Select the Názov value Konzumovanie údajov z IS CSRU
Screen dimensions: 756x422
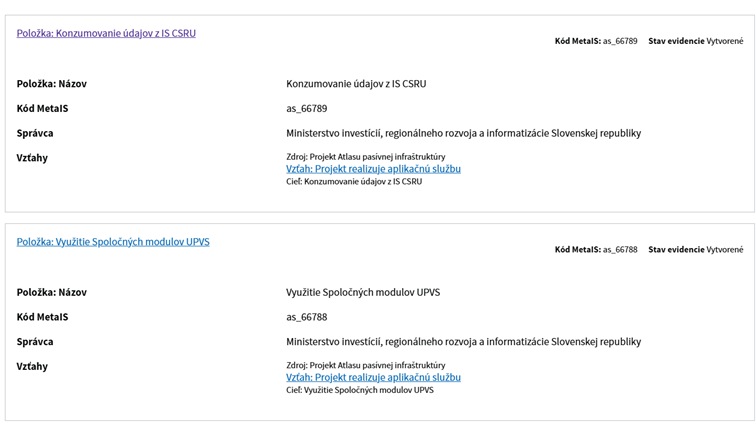356,84
